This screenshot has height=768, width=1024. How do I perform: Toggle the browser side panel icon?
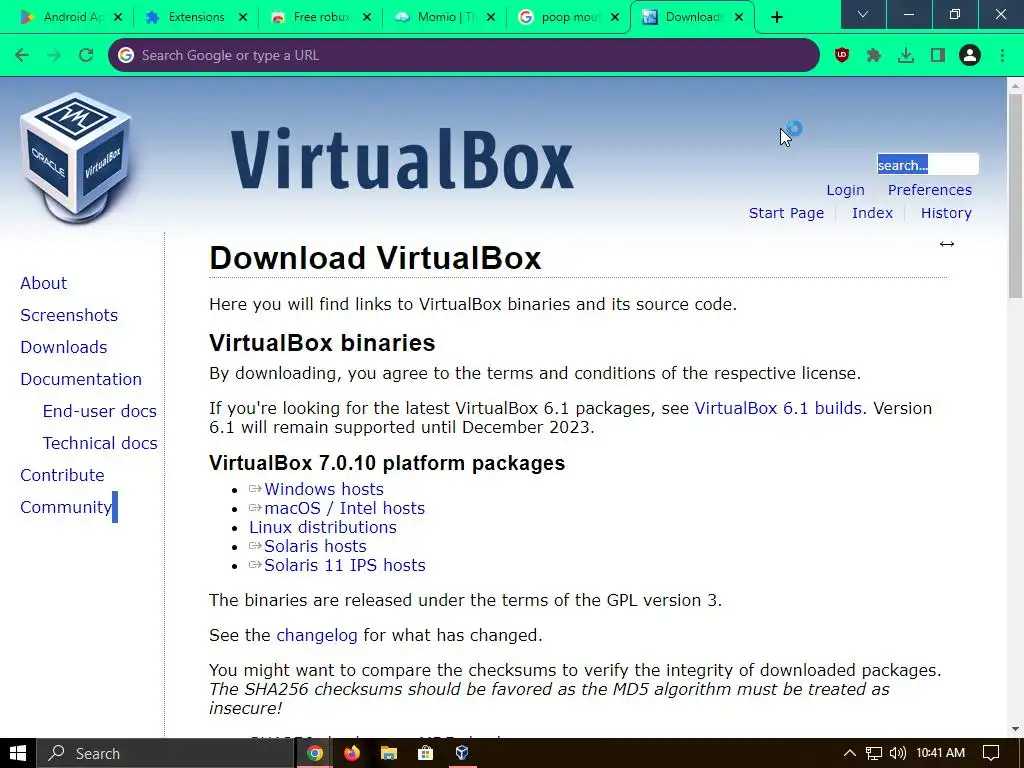tap(938, 56)
